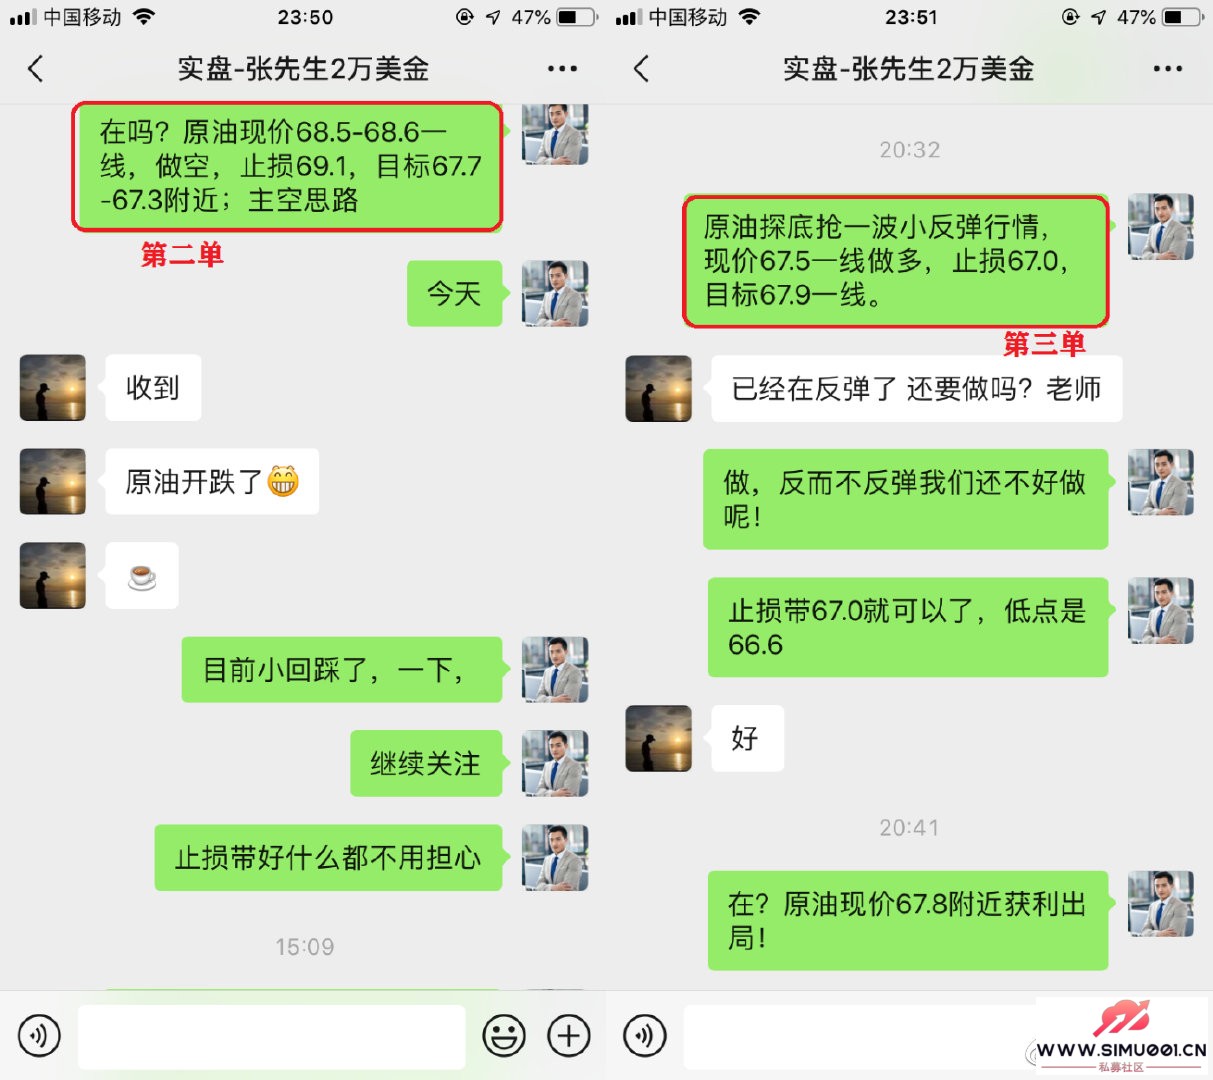Screen dimensions: 1213x1080
Task: Tap the coffee cup emoji message
Action: 142,576
